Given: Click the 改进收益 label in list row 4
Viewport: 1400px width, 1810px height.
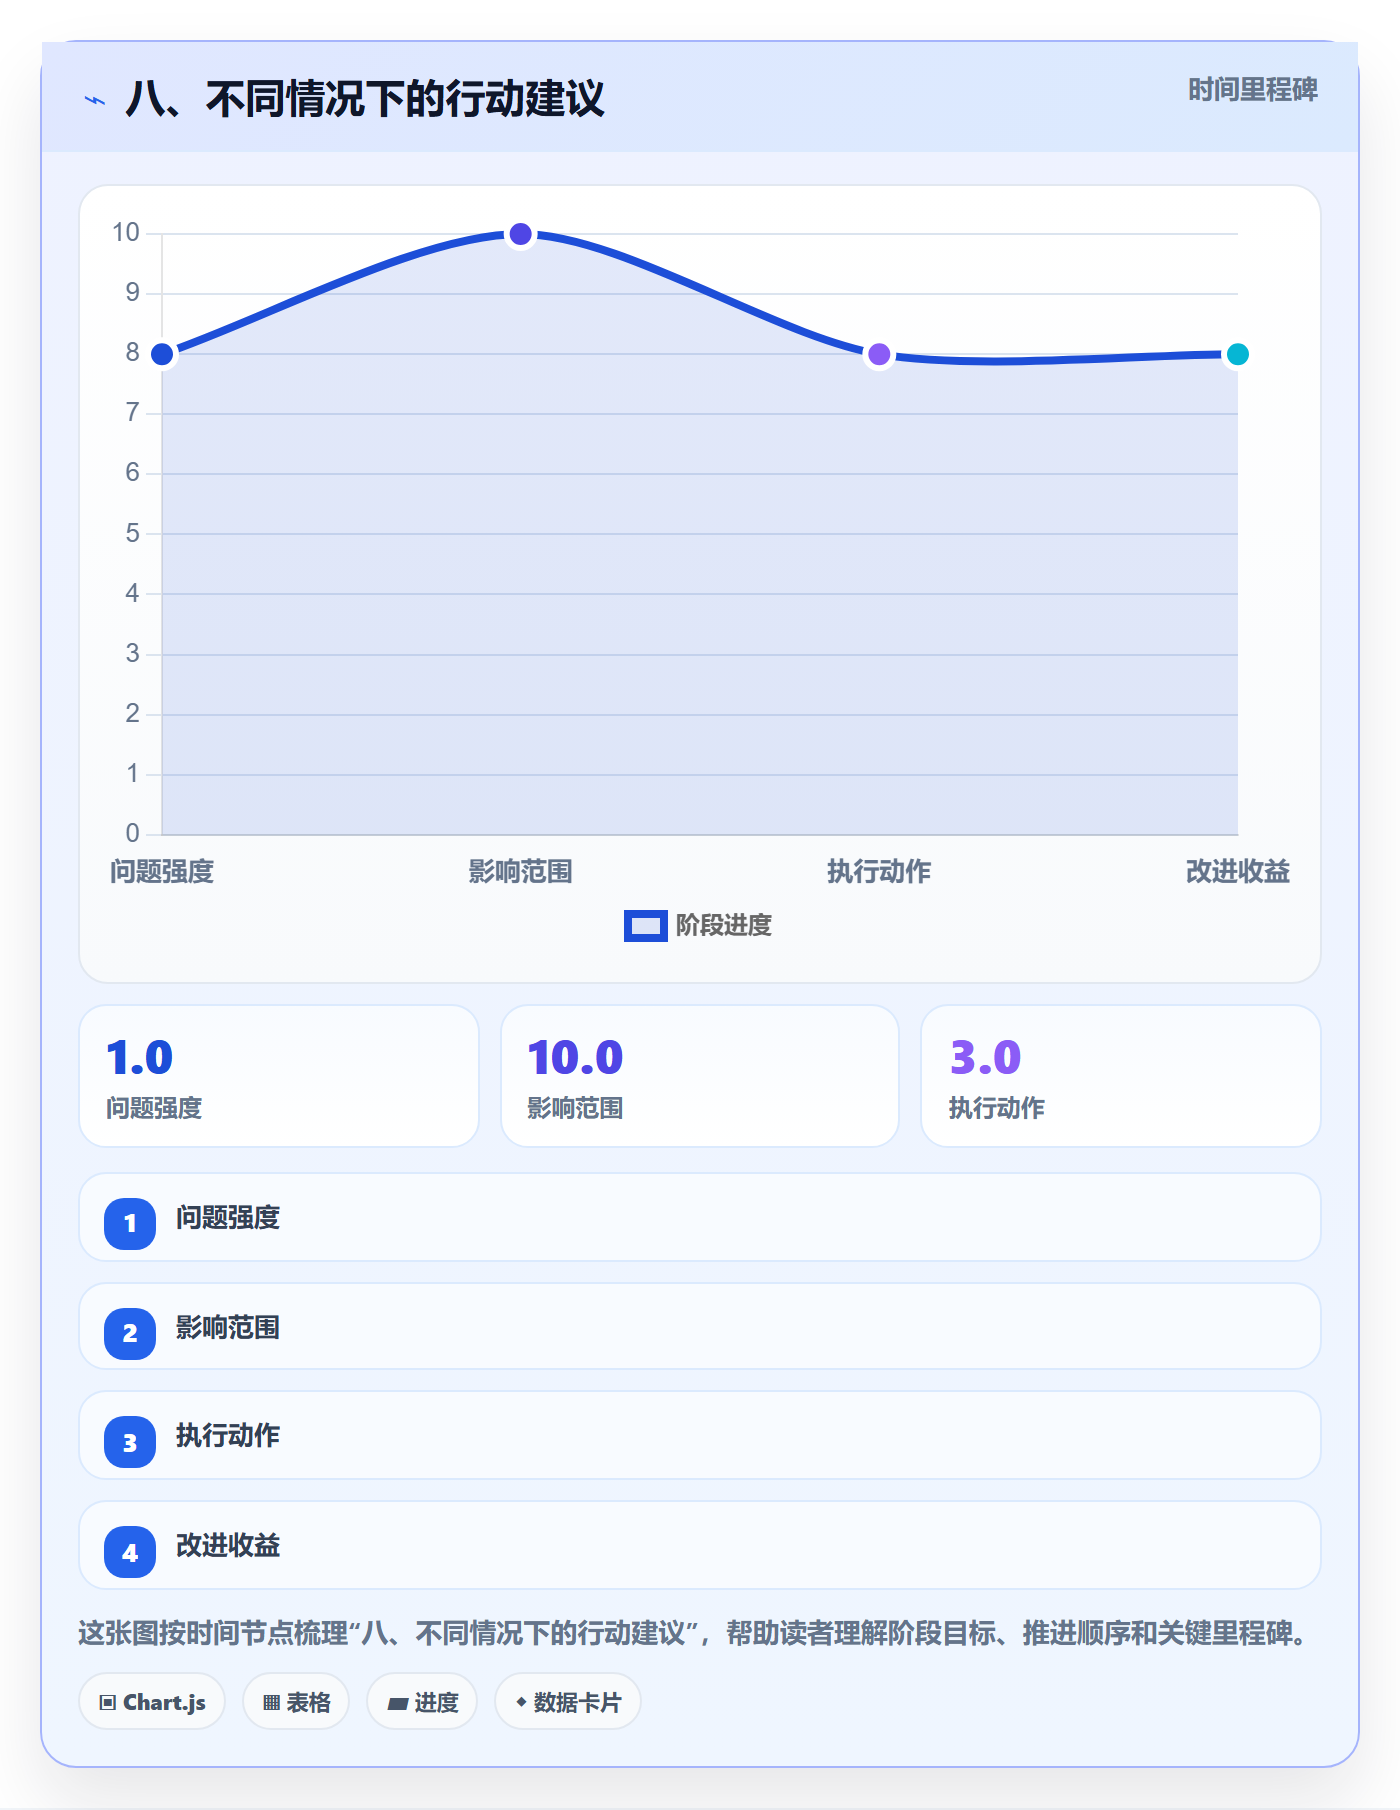Looking at the screenshot, I should (x=228, y=1546).
